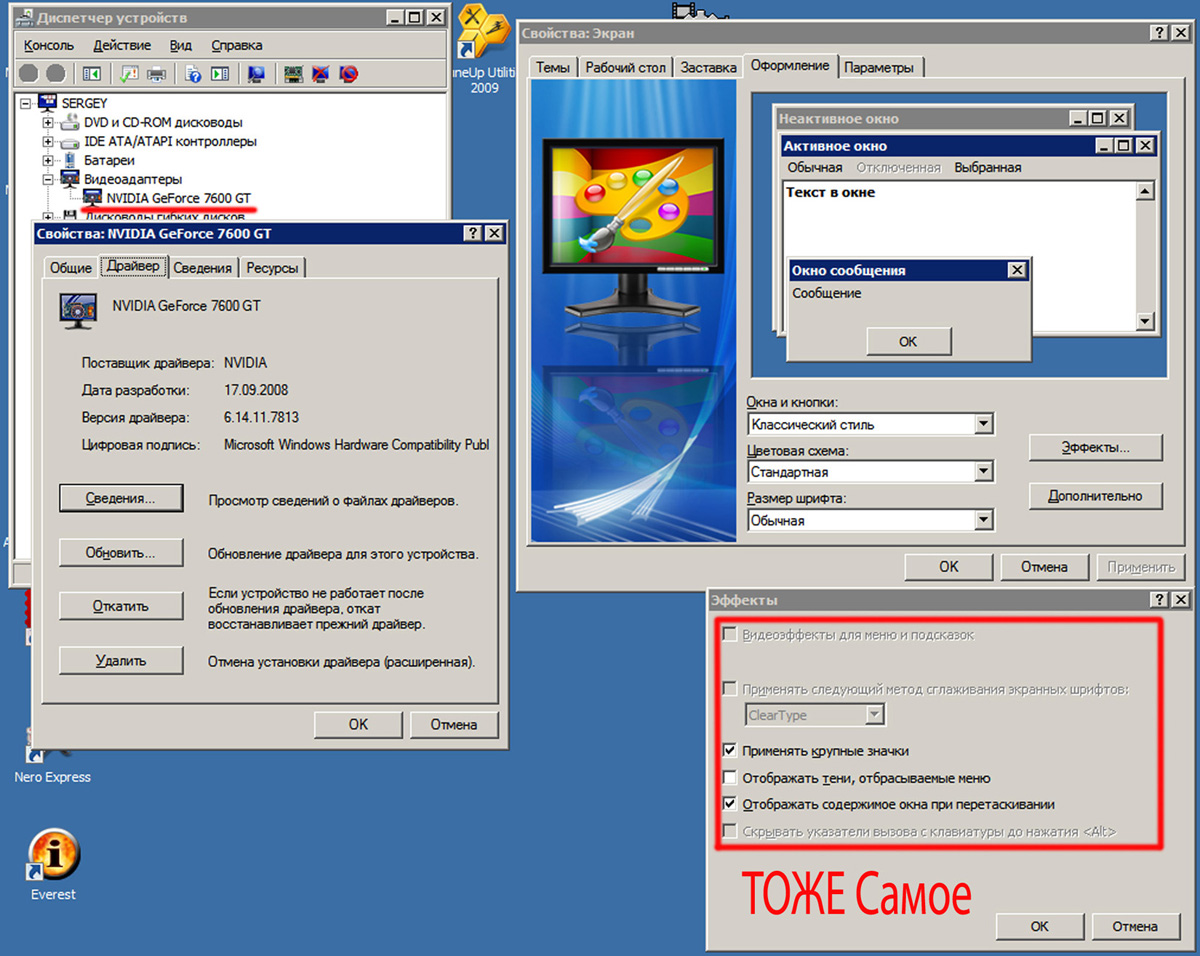Open the 'Окна и кнопки' style dropdown
The height and width of the screenshot is (956, 1200).
click(984, 424)
